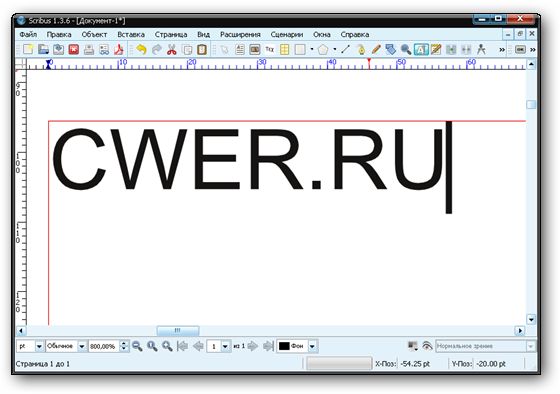Viewport: 560px width, 394px height.
Task: Select the Insert Table tool
Action: (285, 49)
